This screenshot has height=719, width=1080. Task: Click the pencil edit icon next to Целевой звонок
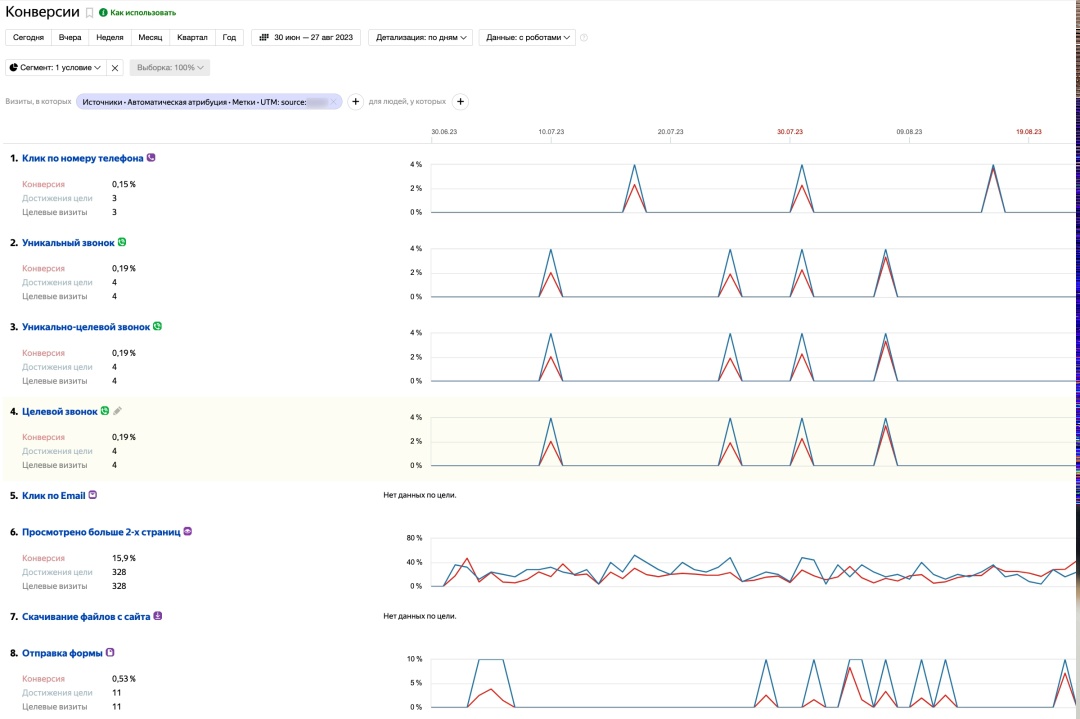pyautogui.click(x=117, y=411)
